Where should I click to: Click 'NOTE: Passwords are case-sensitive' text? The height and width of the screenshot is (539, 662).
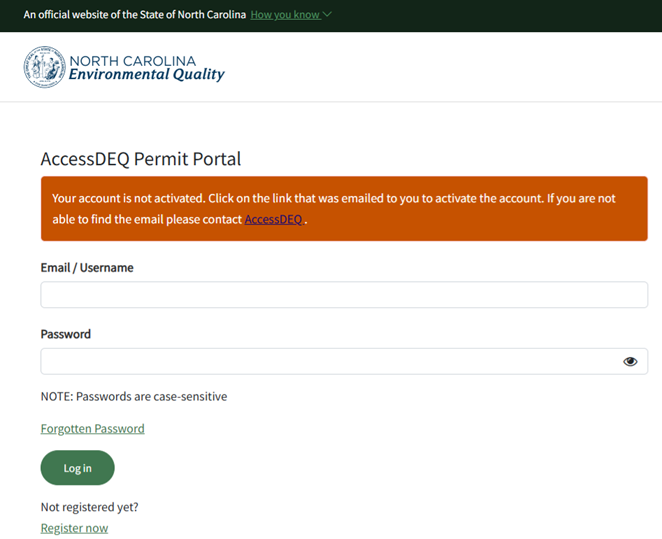click(134, 396)
